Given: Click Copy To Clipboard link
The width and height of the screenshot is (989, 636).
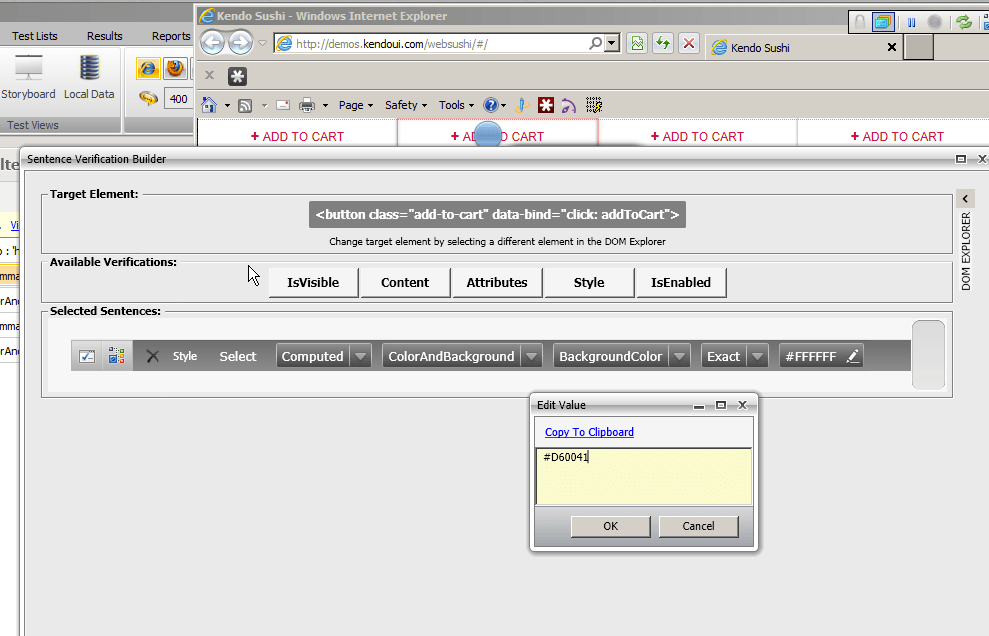Looking at the screenshot, I should coord(589,432).
